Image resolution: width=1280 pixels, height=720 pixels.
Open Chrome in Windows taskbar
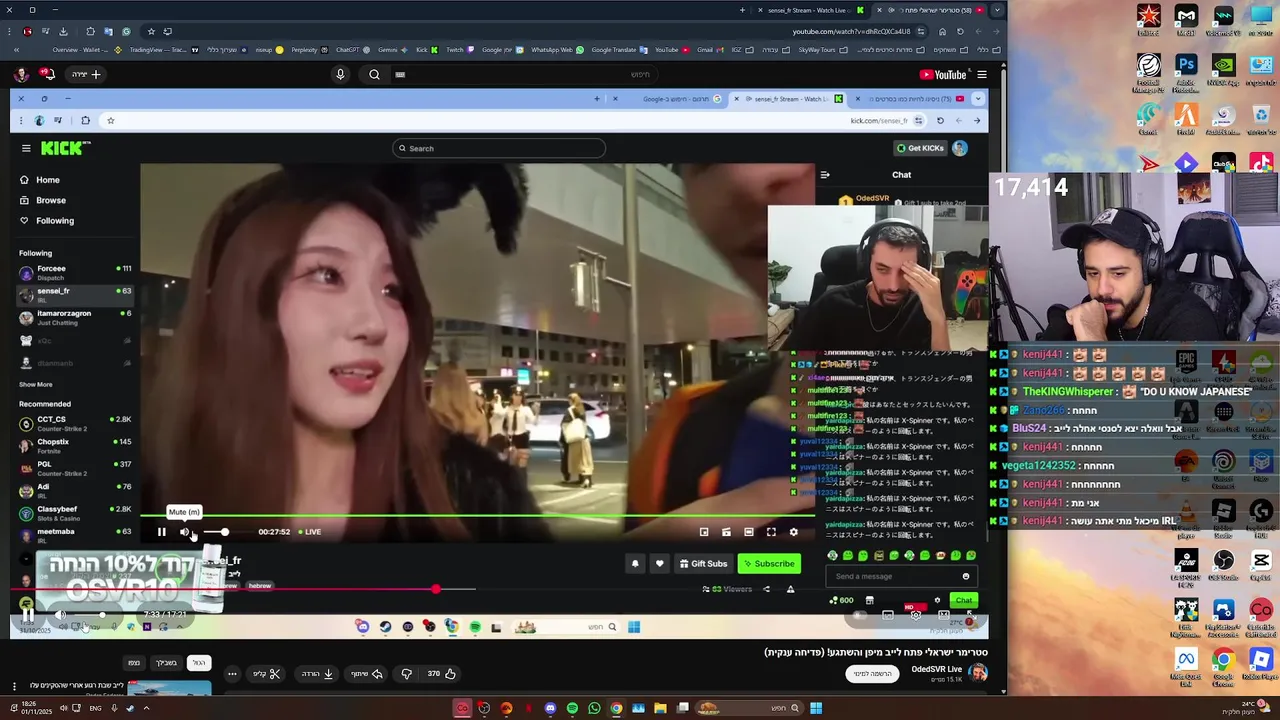616,708
